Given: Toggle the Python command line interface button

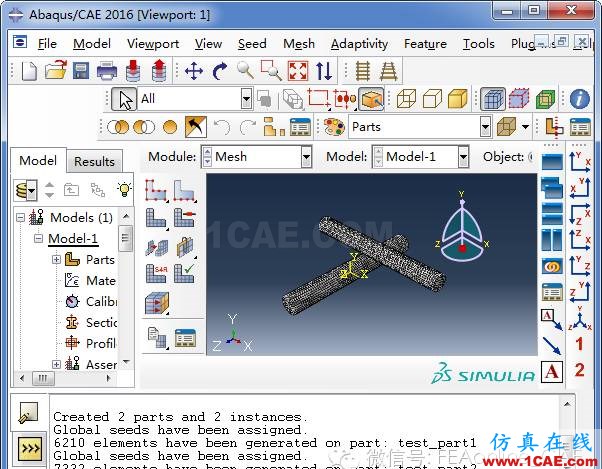Looking at the screenshot, I should click(x=30, y=448).
